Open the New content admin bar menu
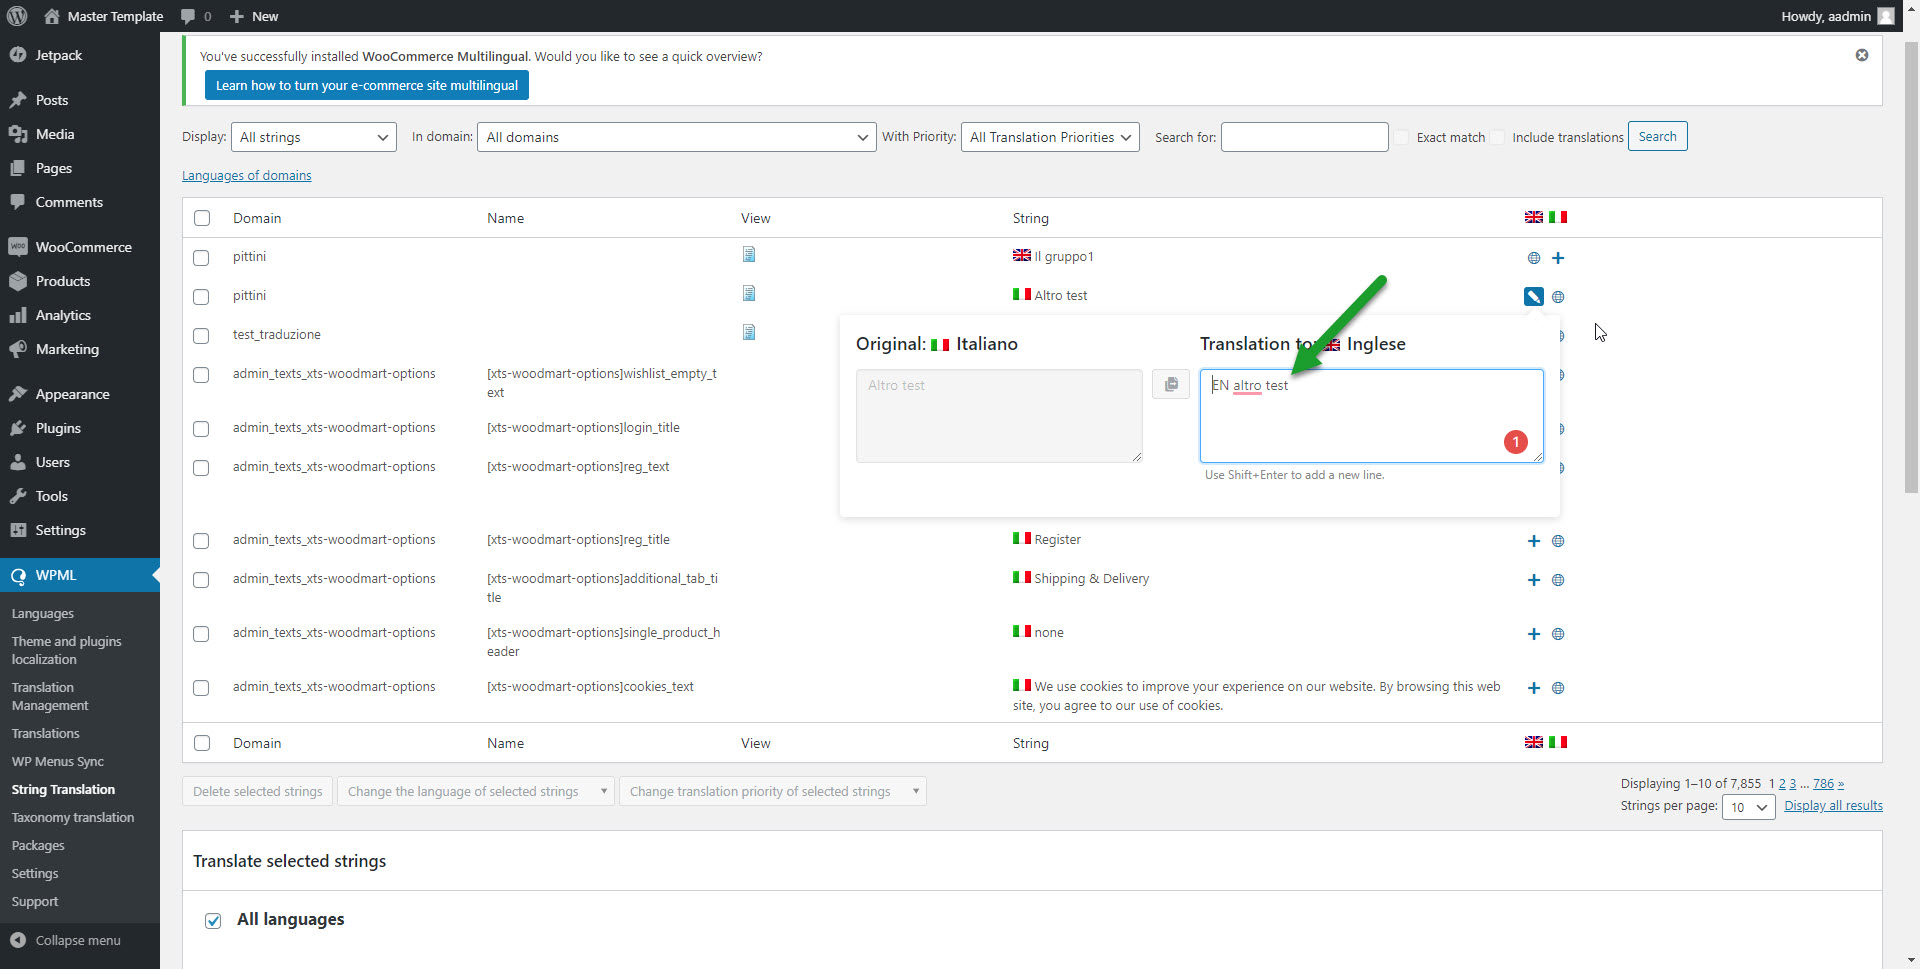This screenshot has width=1920, height=969. coord(254,16)
